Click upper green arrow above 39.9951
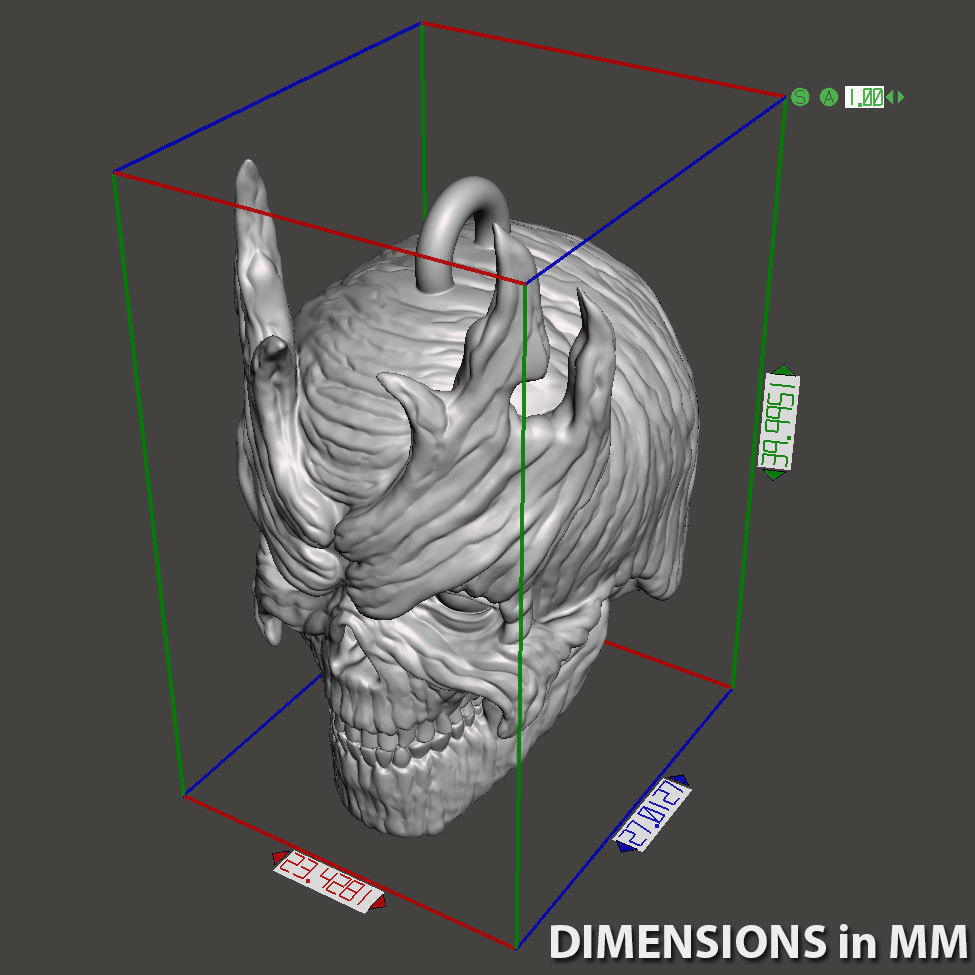This screenshot has height=975, width=975. (783, 370)
